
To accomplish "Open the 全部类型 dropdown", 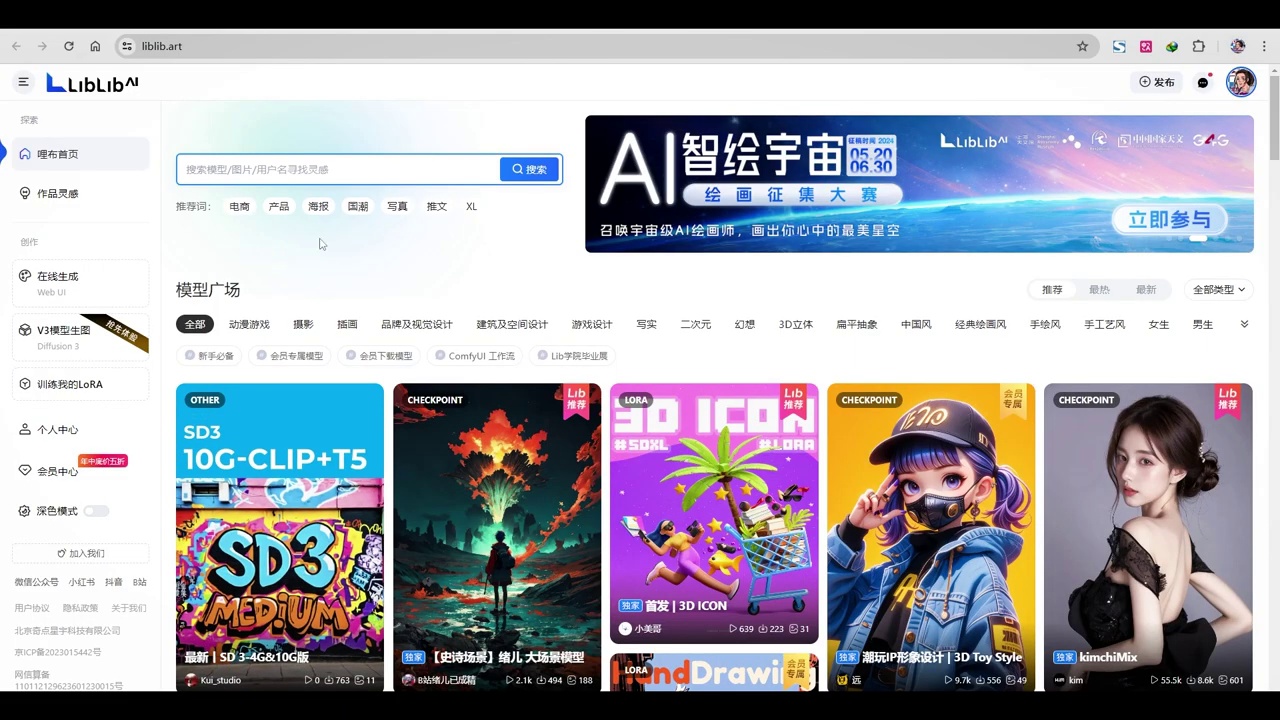I will (1219, 289).
